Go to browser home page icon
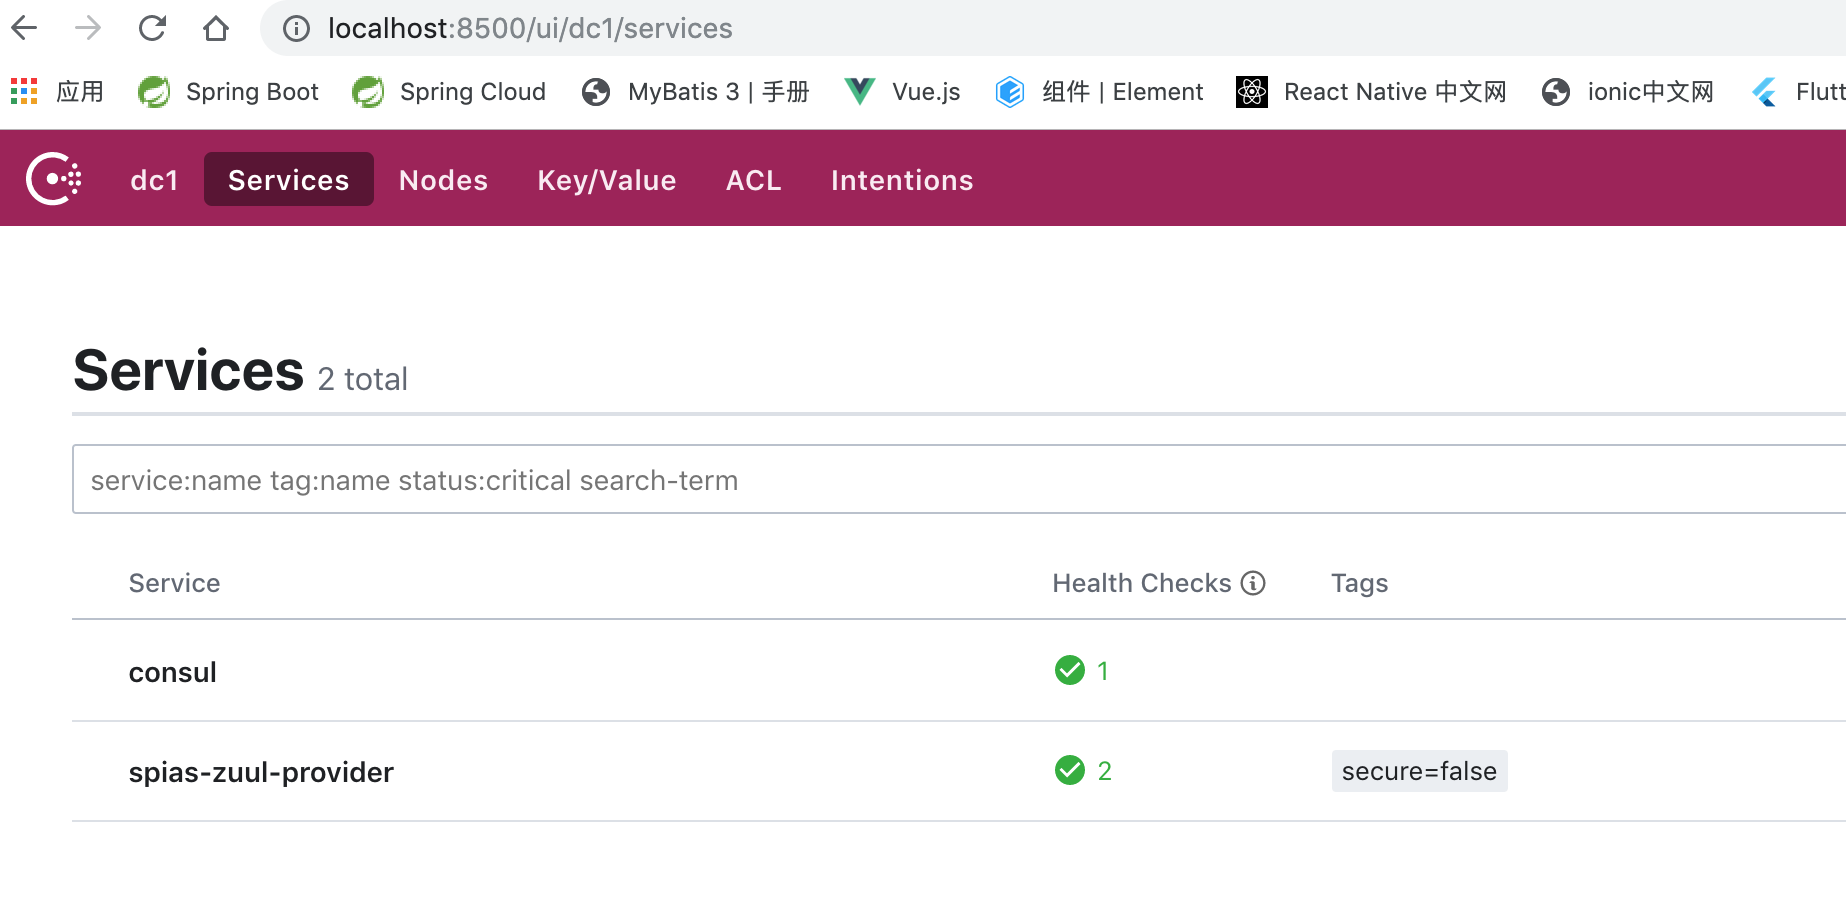Image resolution: width=1846 pixels, height=906 pixels. point(216,28)
